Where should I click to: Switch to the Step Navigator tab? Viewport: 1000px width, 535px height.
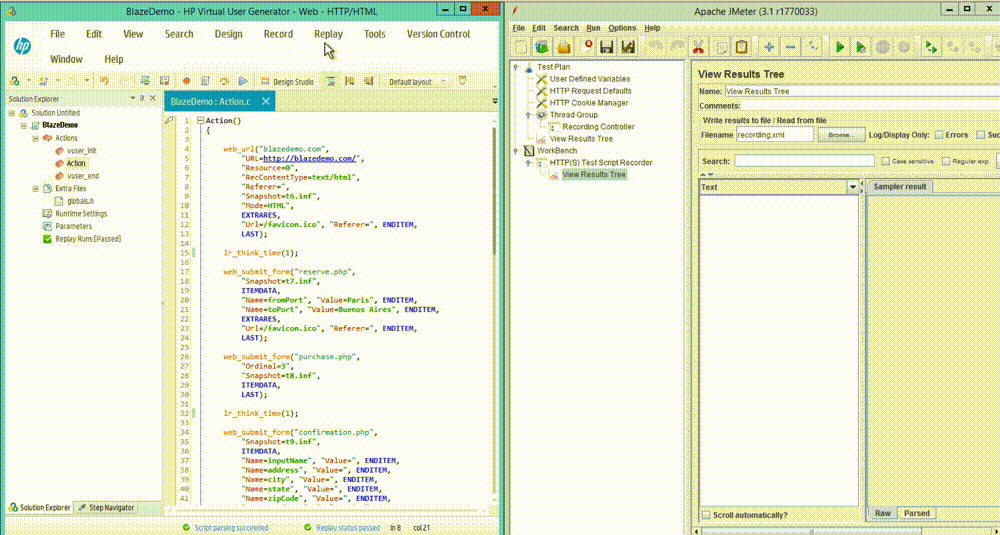click(x=105, y=508)
